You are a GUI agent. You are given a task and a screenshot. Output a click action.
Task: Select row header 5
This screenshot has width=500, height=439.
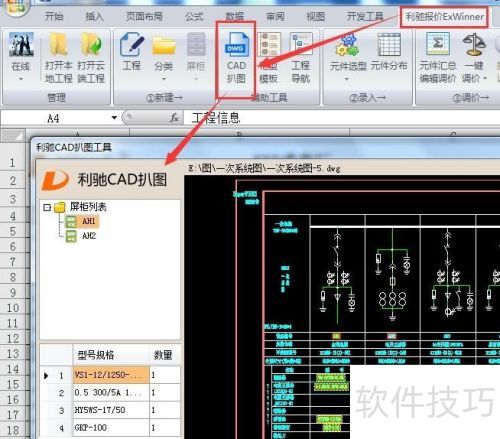[x=13, y=231]
